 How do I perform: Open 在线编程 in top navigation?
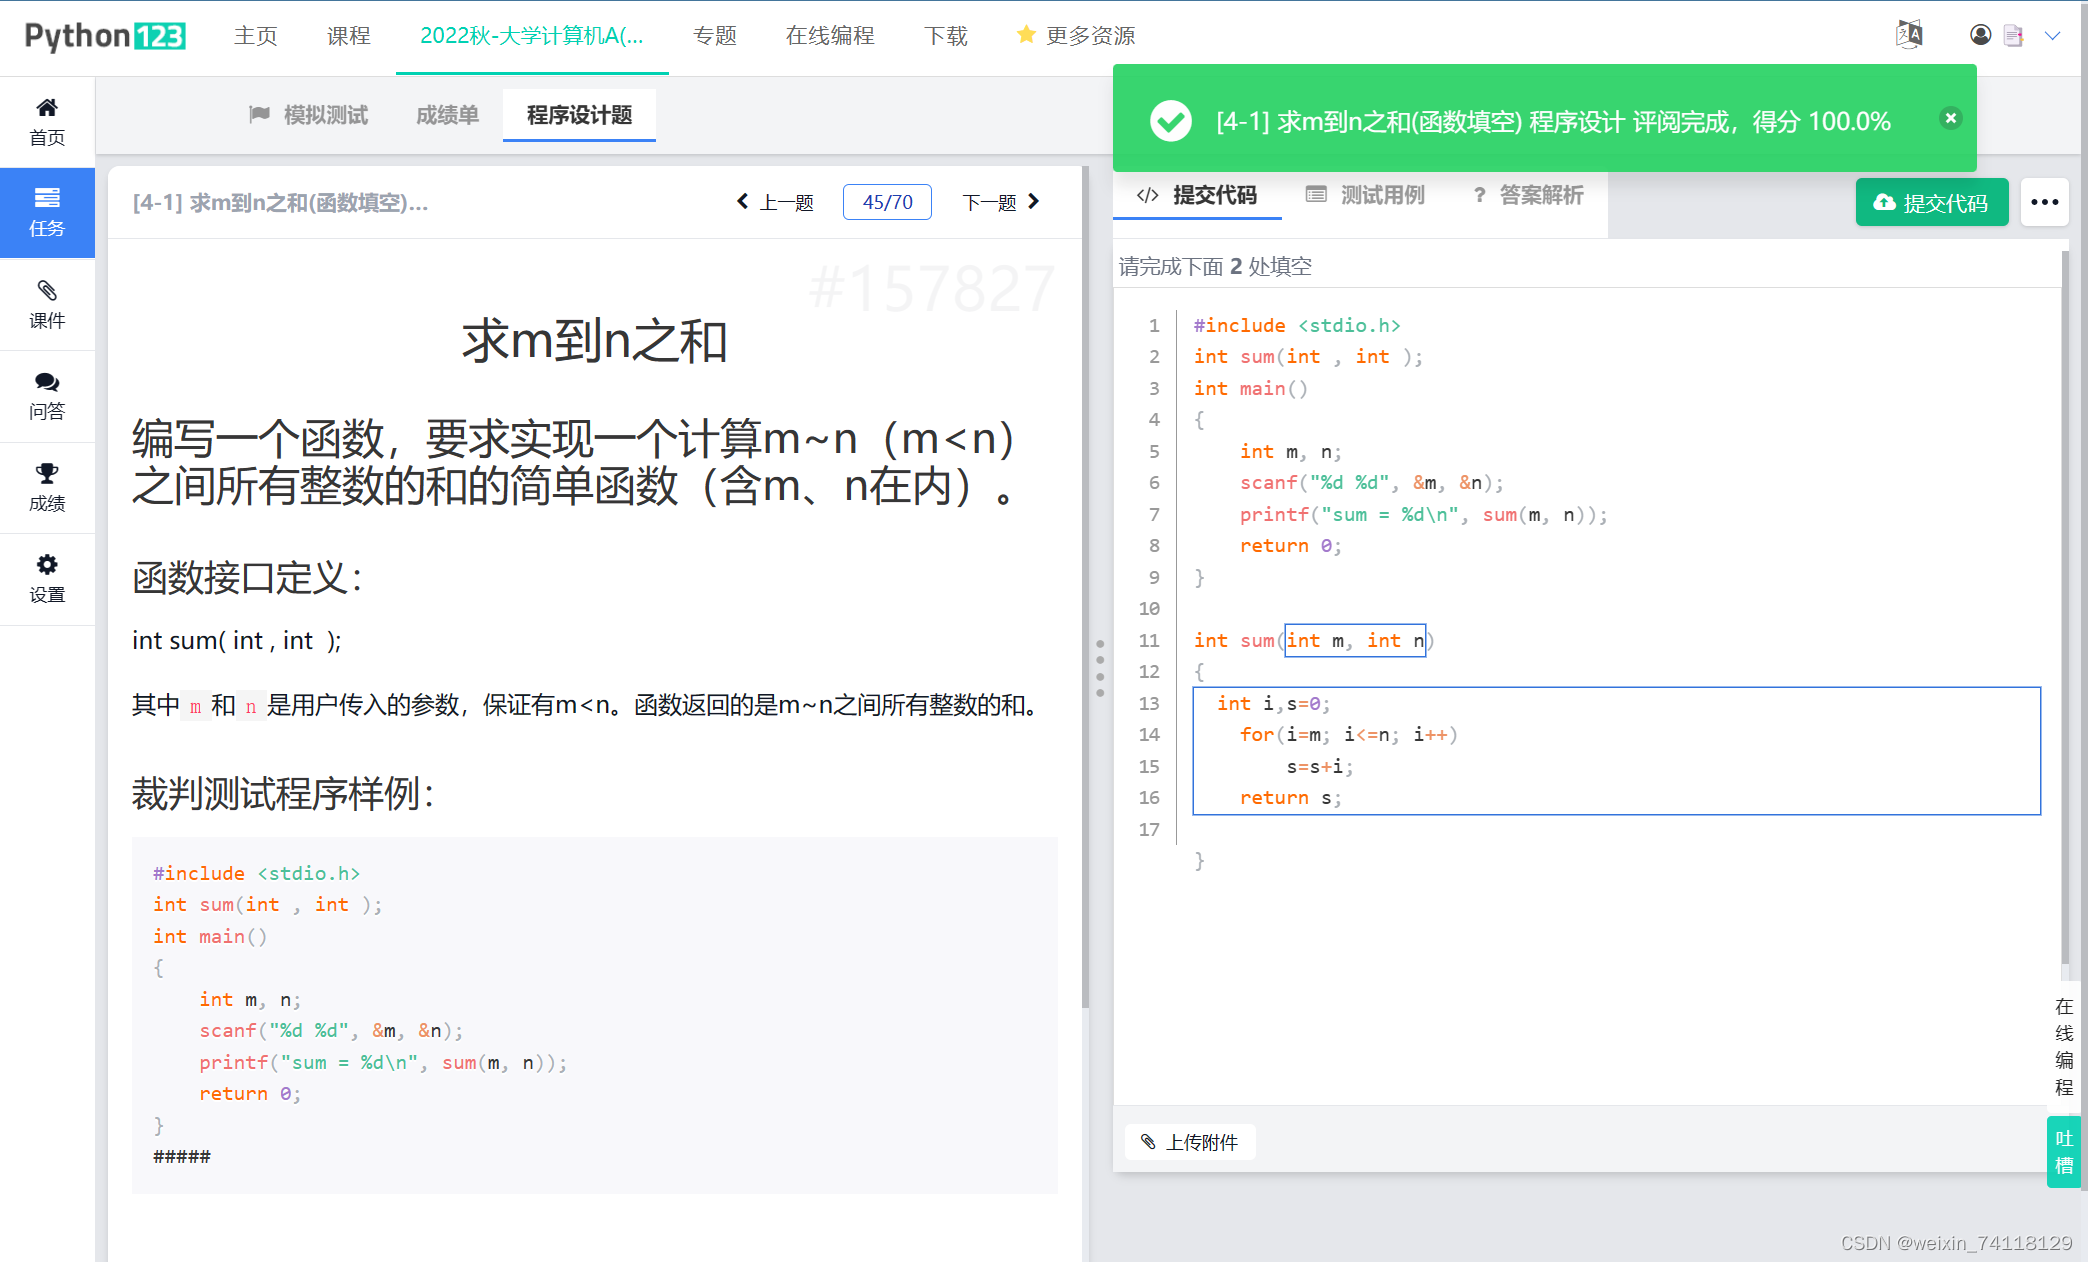[x=830, y=36]
